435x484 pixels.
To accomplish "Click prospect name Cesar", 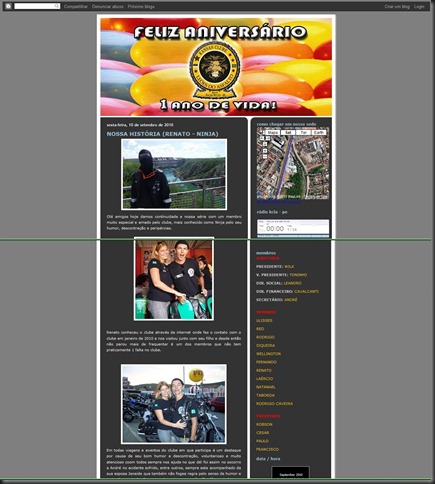I will coord(262,433).
